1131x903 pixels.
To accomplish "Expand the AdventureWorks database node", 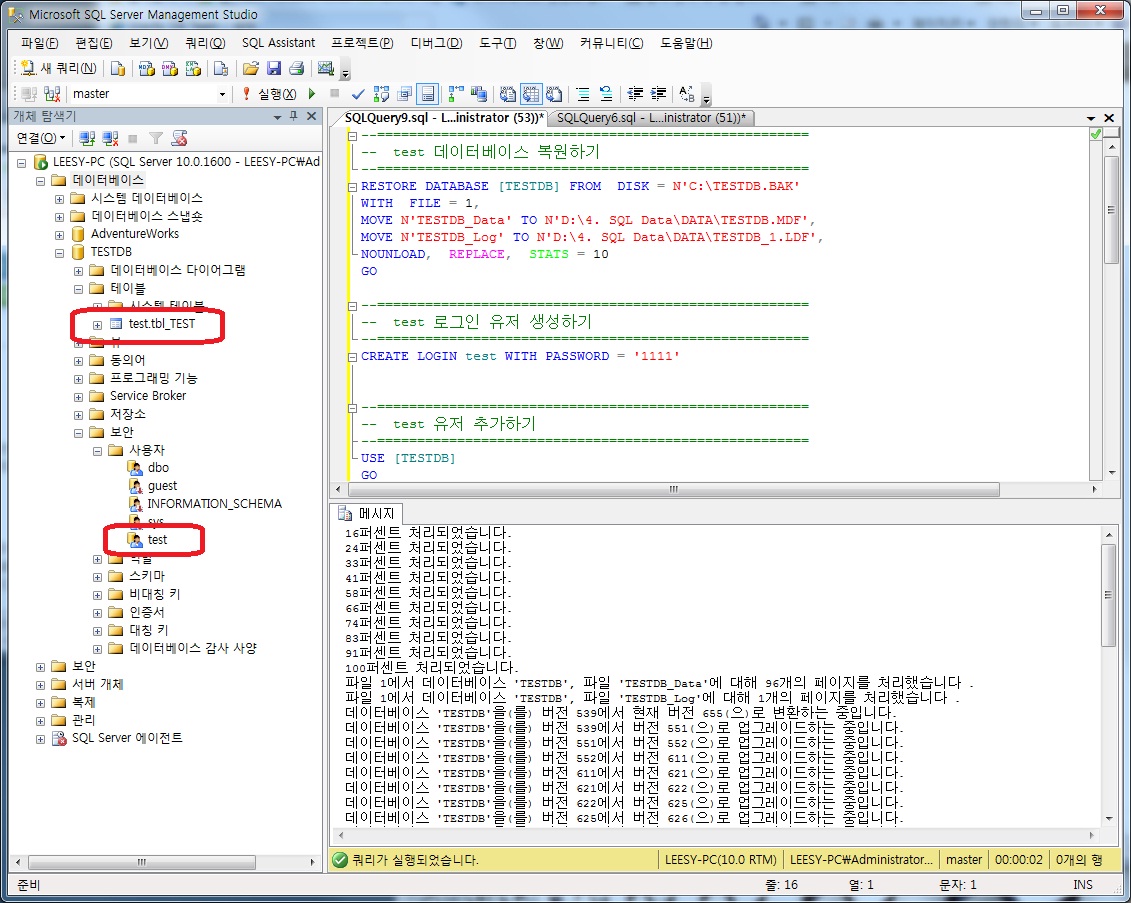I will click(59, 234).
